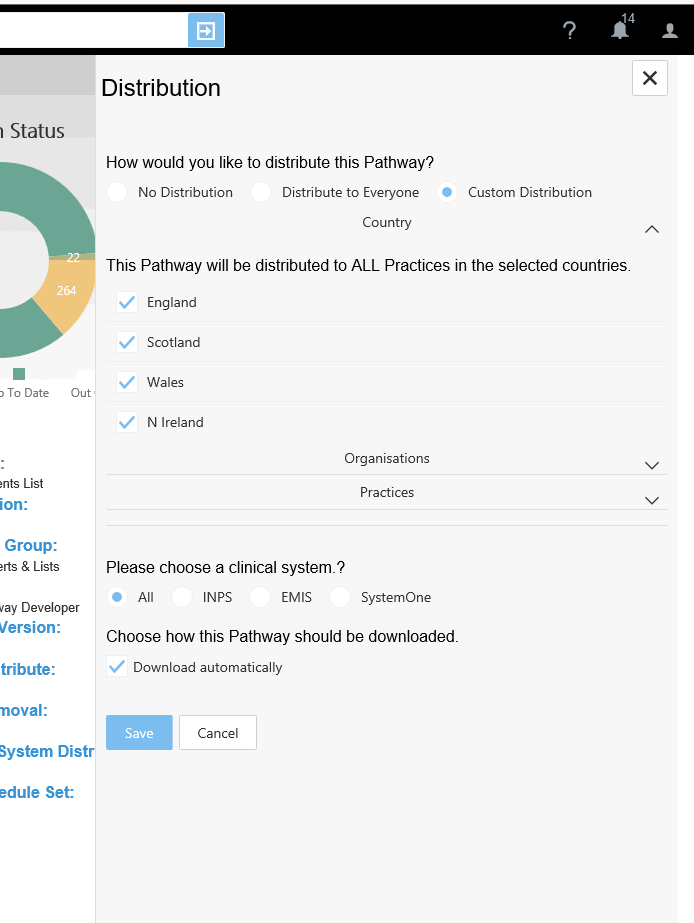Viewport: 694px width, 923px height.
Task: Select Distribute to Everyone radio button
Action: (x=262, y=192)
